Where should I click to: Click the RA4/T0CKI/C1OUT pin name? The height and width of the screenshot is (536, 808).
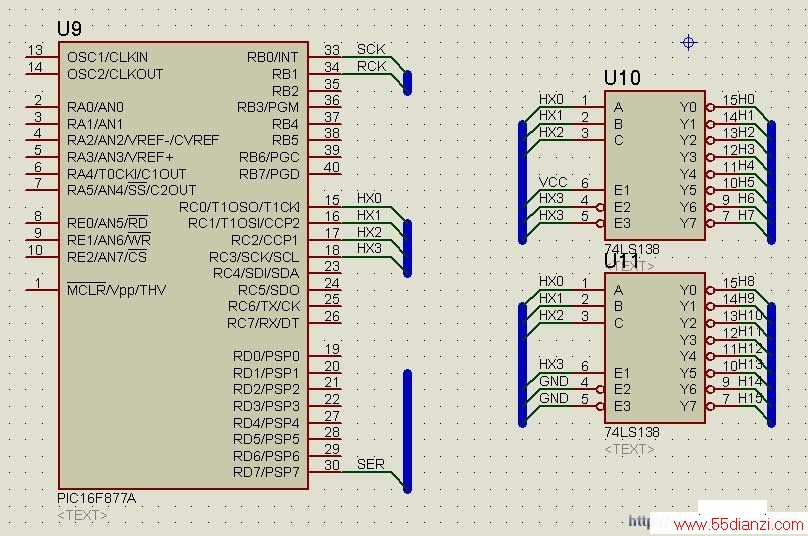126,174
